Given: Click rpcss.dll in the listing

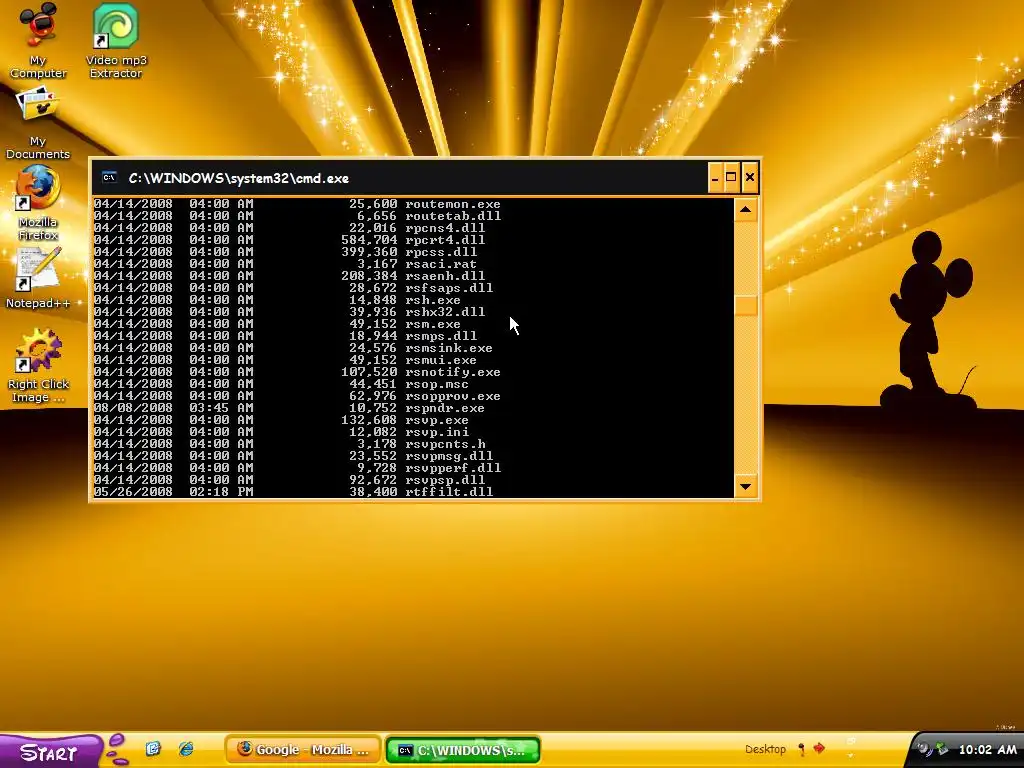Looking at the screenshot, I should [x=441, y=251].
